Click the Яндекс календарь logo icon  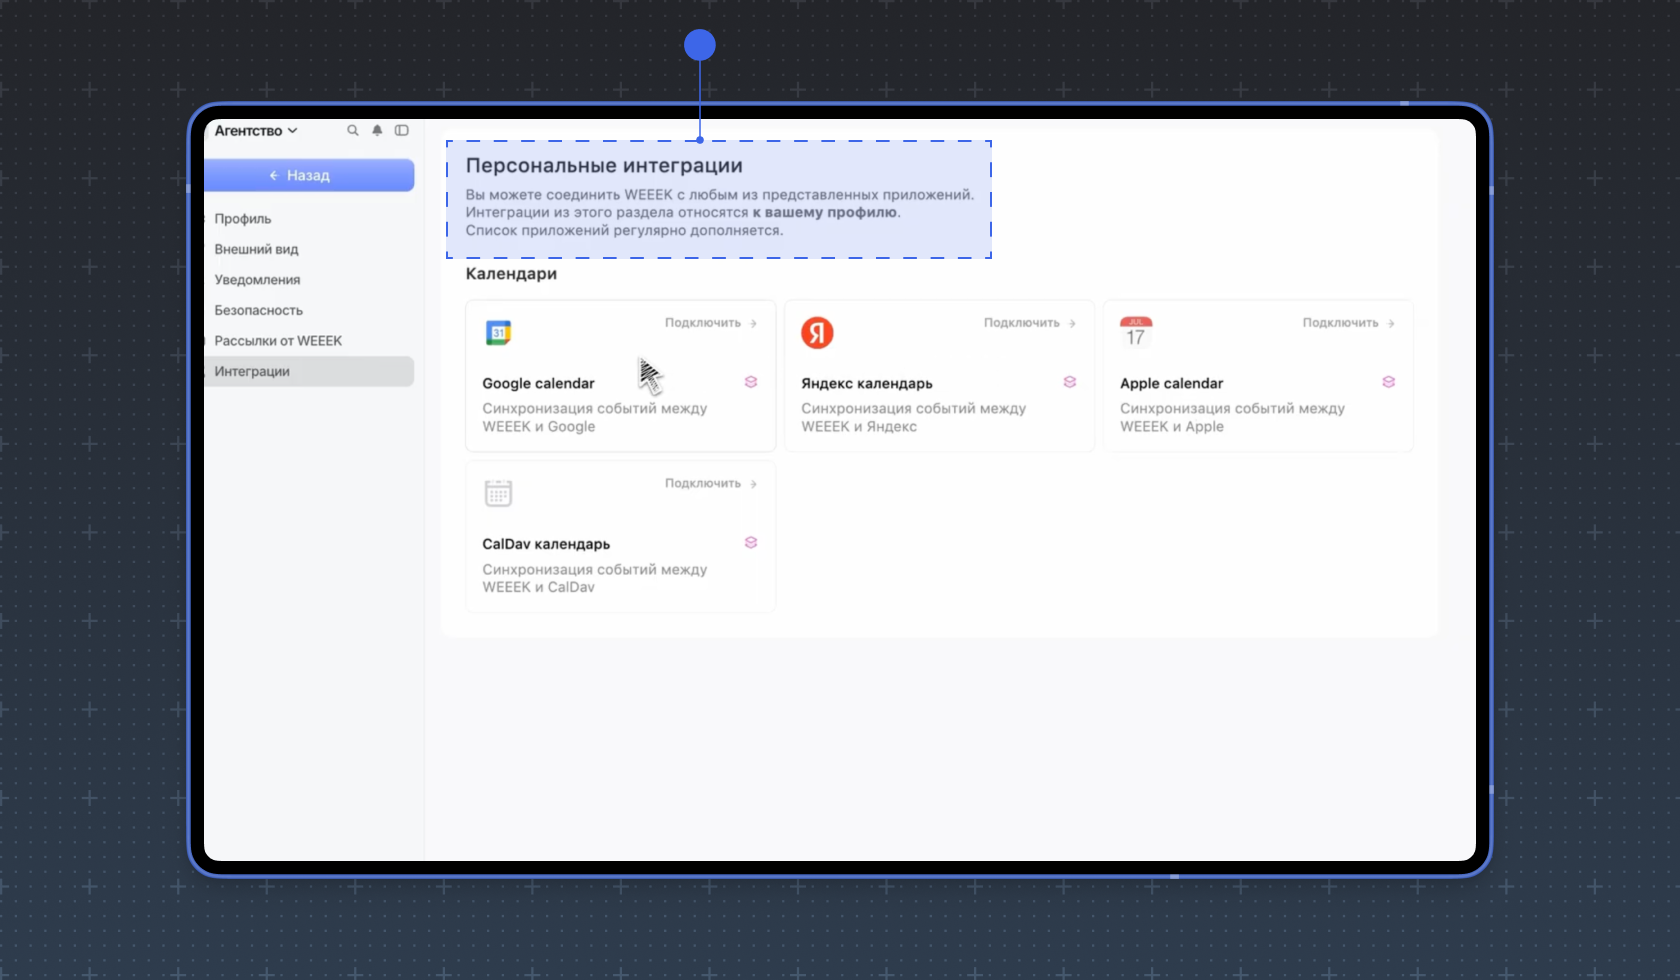816,332
